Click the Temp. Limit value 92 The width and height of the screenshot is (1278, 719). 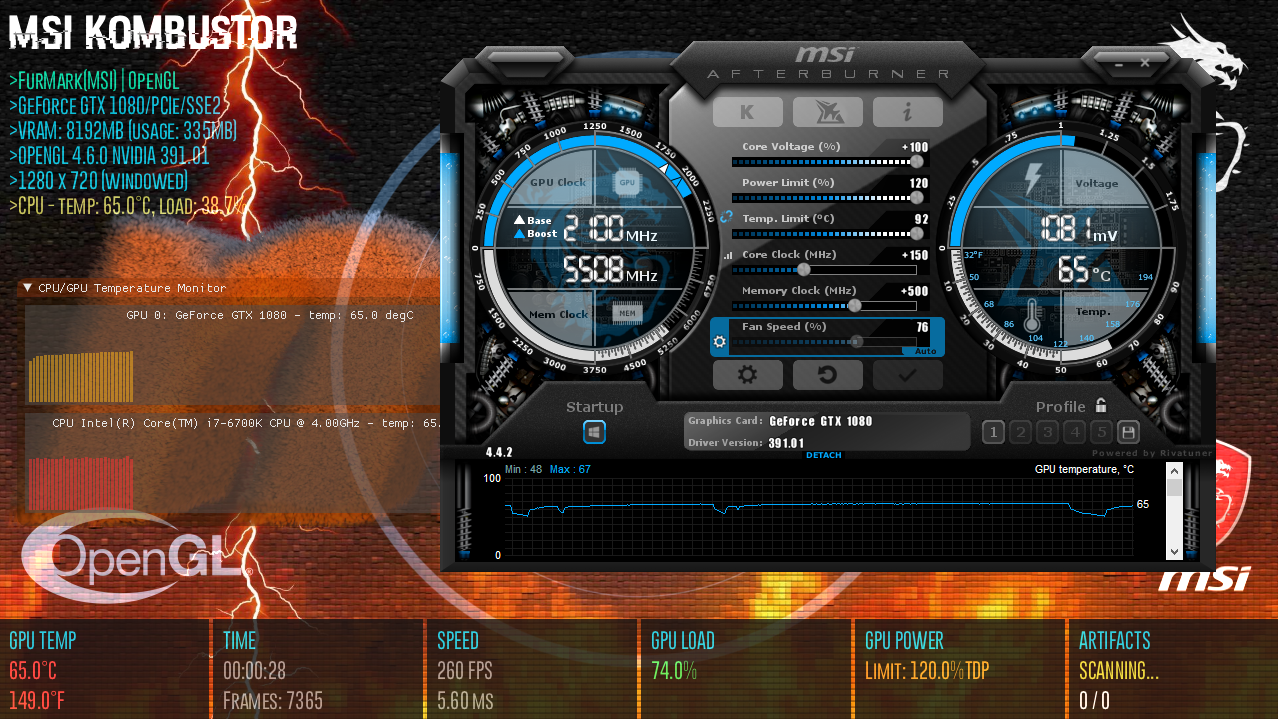tap(922, 219)
